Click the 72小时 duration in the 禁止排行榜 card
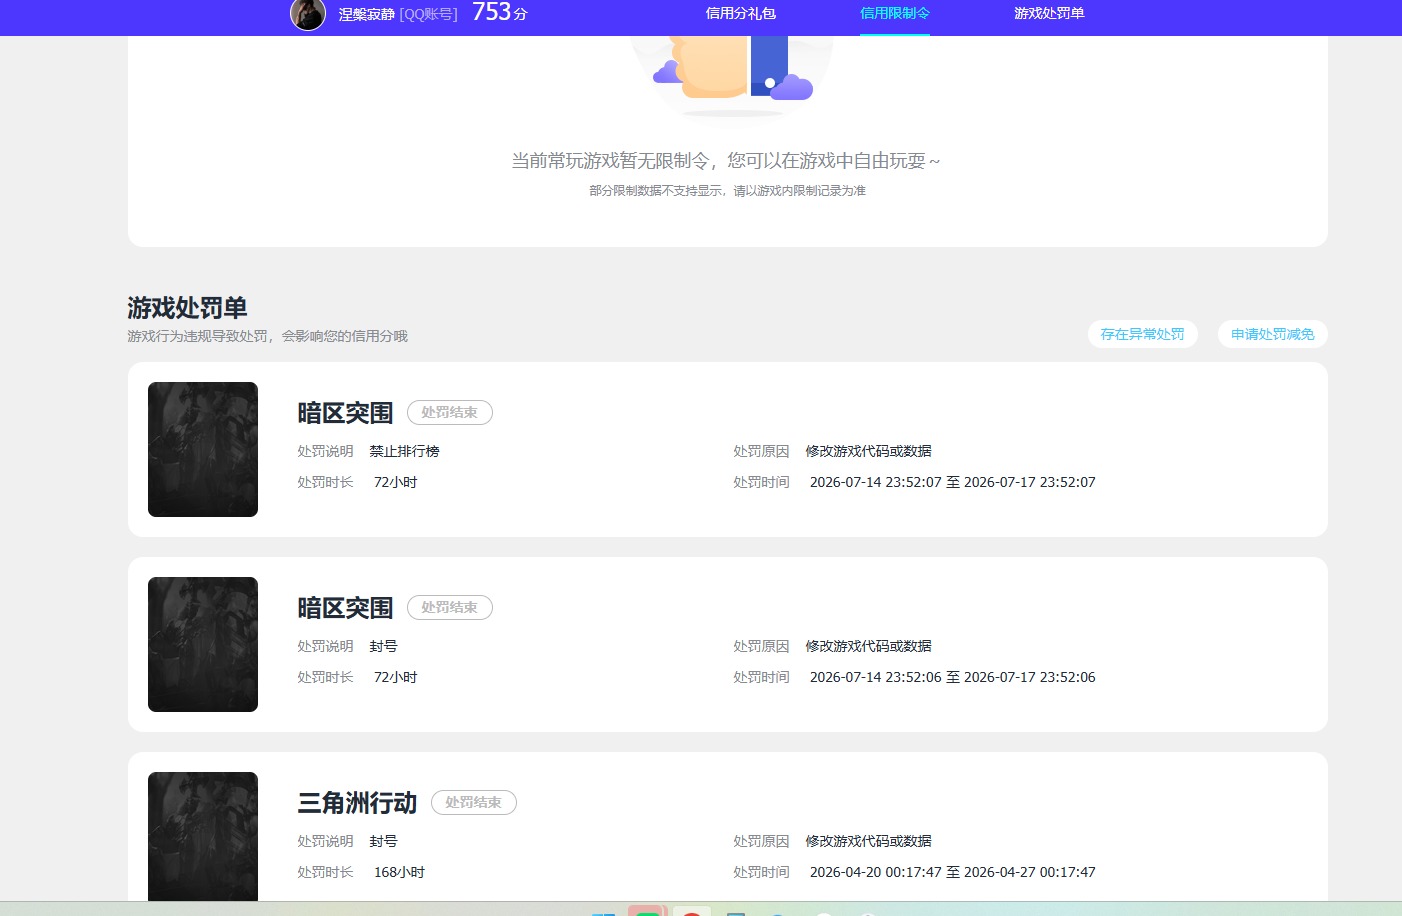This screenshot has height=916, width=1402. 396,482
